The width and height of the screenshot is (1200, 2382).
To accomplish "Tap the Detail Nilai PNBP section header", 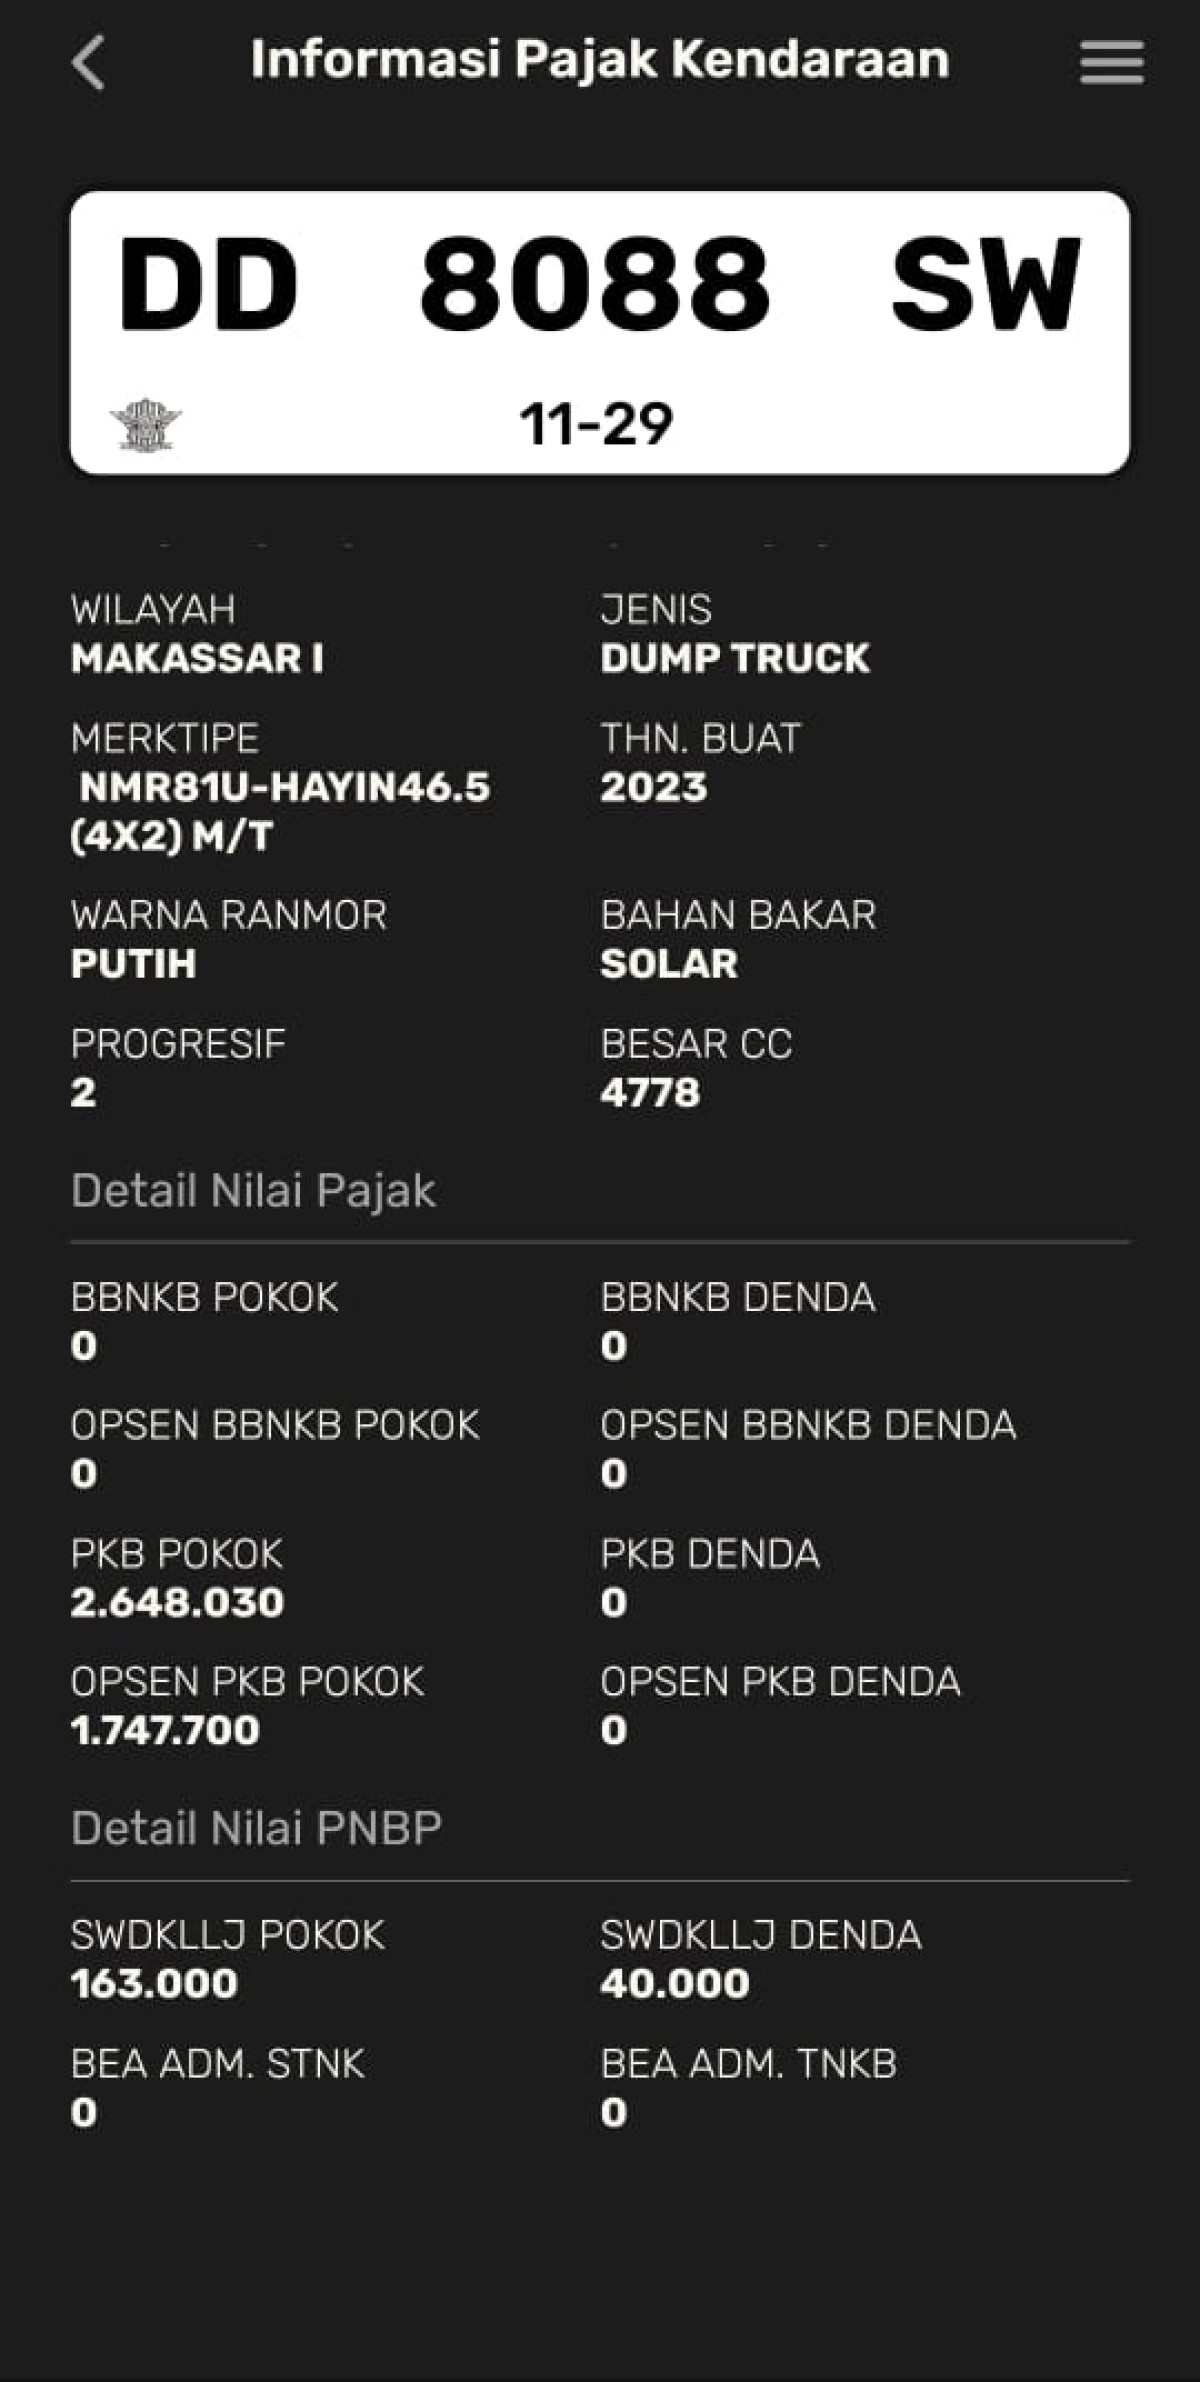I will point(256,1828).
